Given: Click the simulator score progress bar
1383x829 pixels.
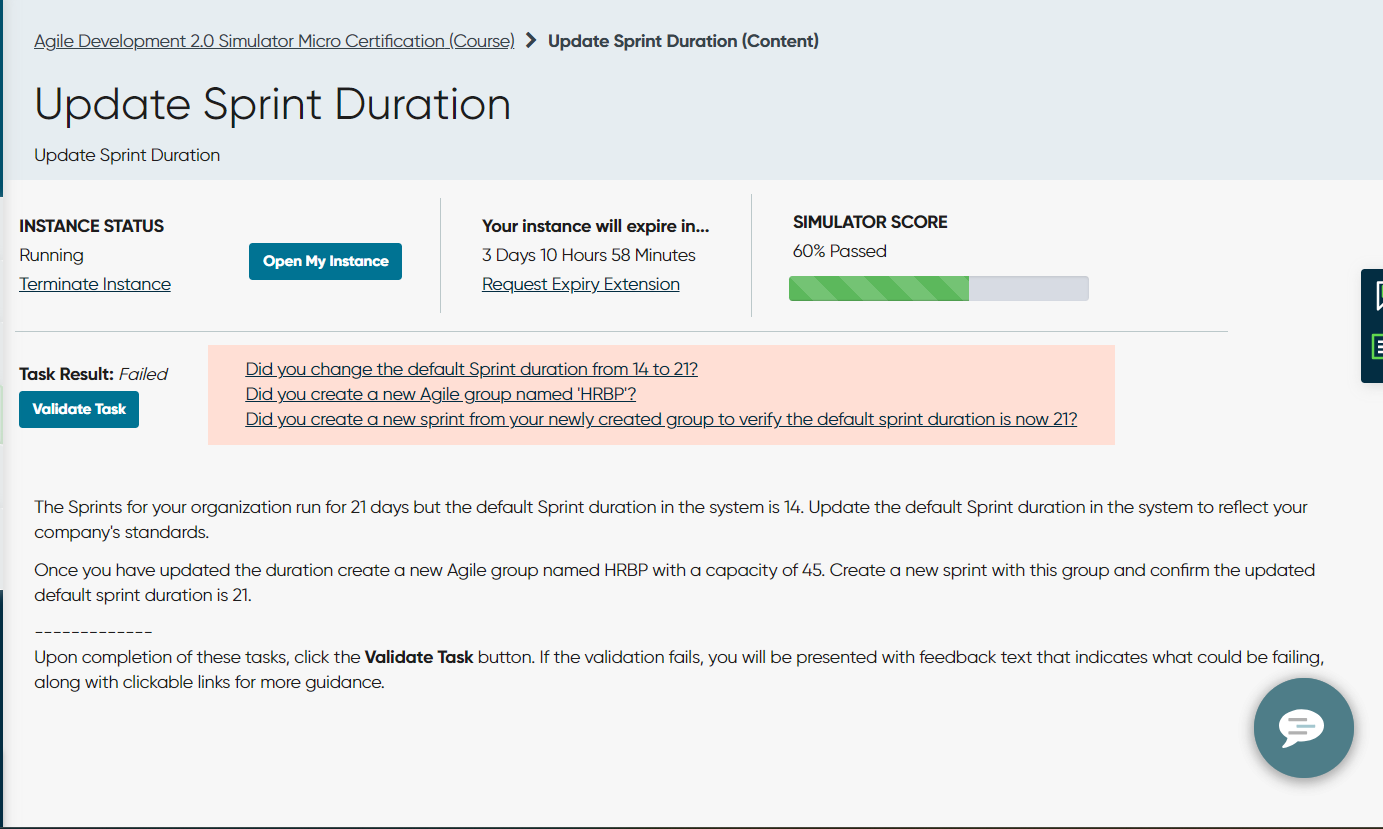Looking at the screenshot, I should pyautogui.click(x=939, y=288).
